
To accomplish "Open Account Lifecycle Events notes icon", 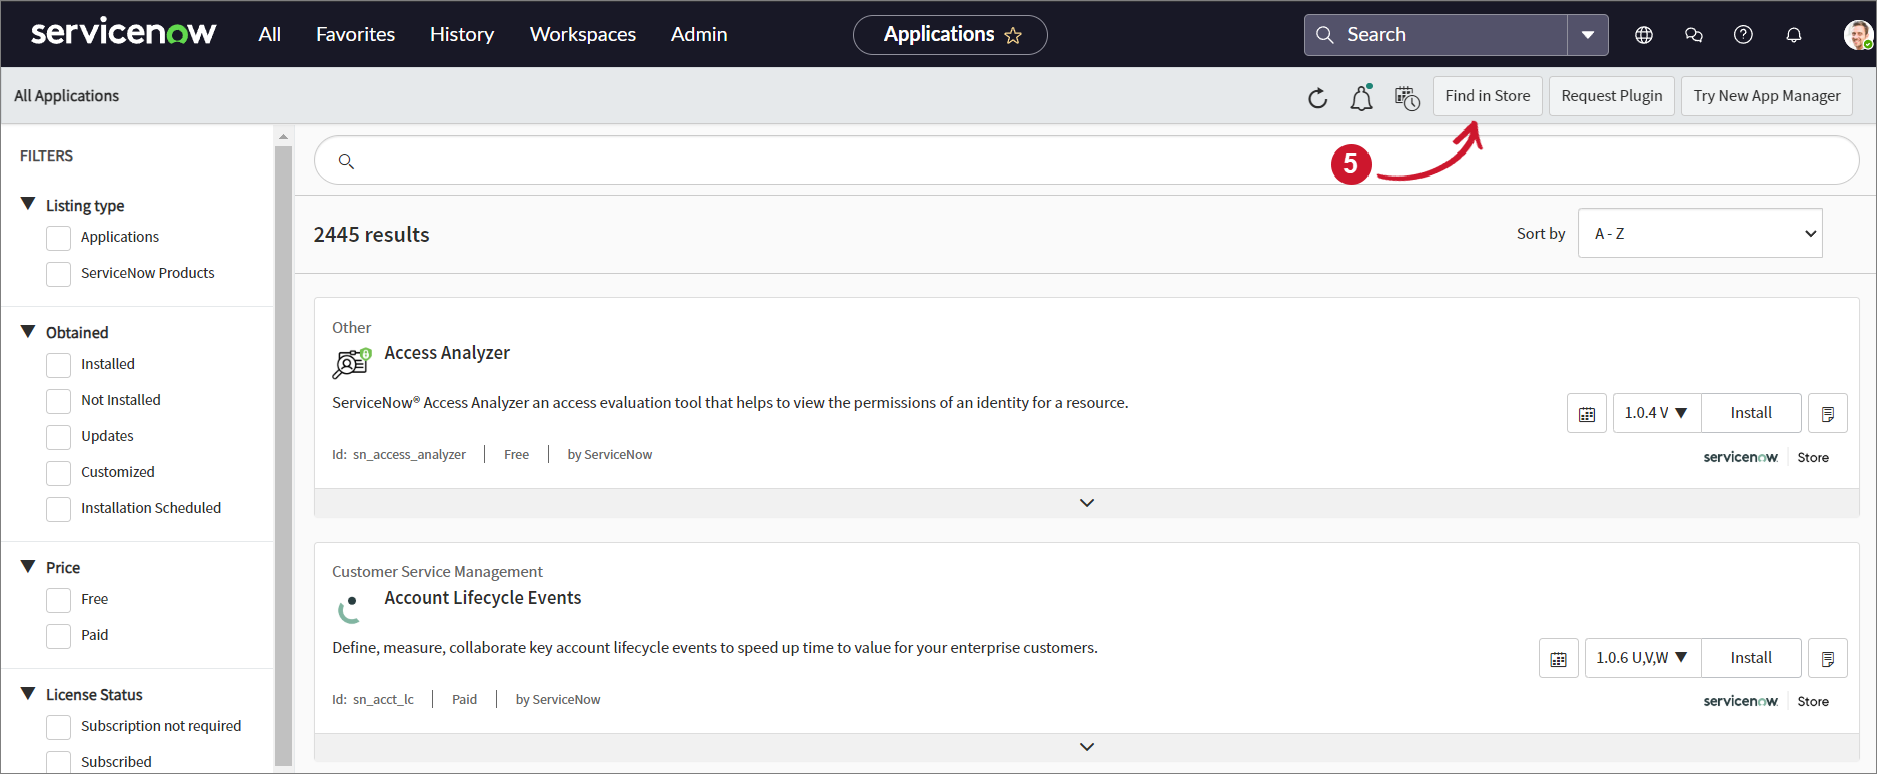I will tap(1827, 658).
